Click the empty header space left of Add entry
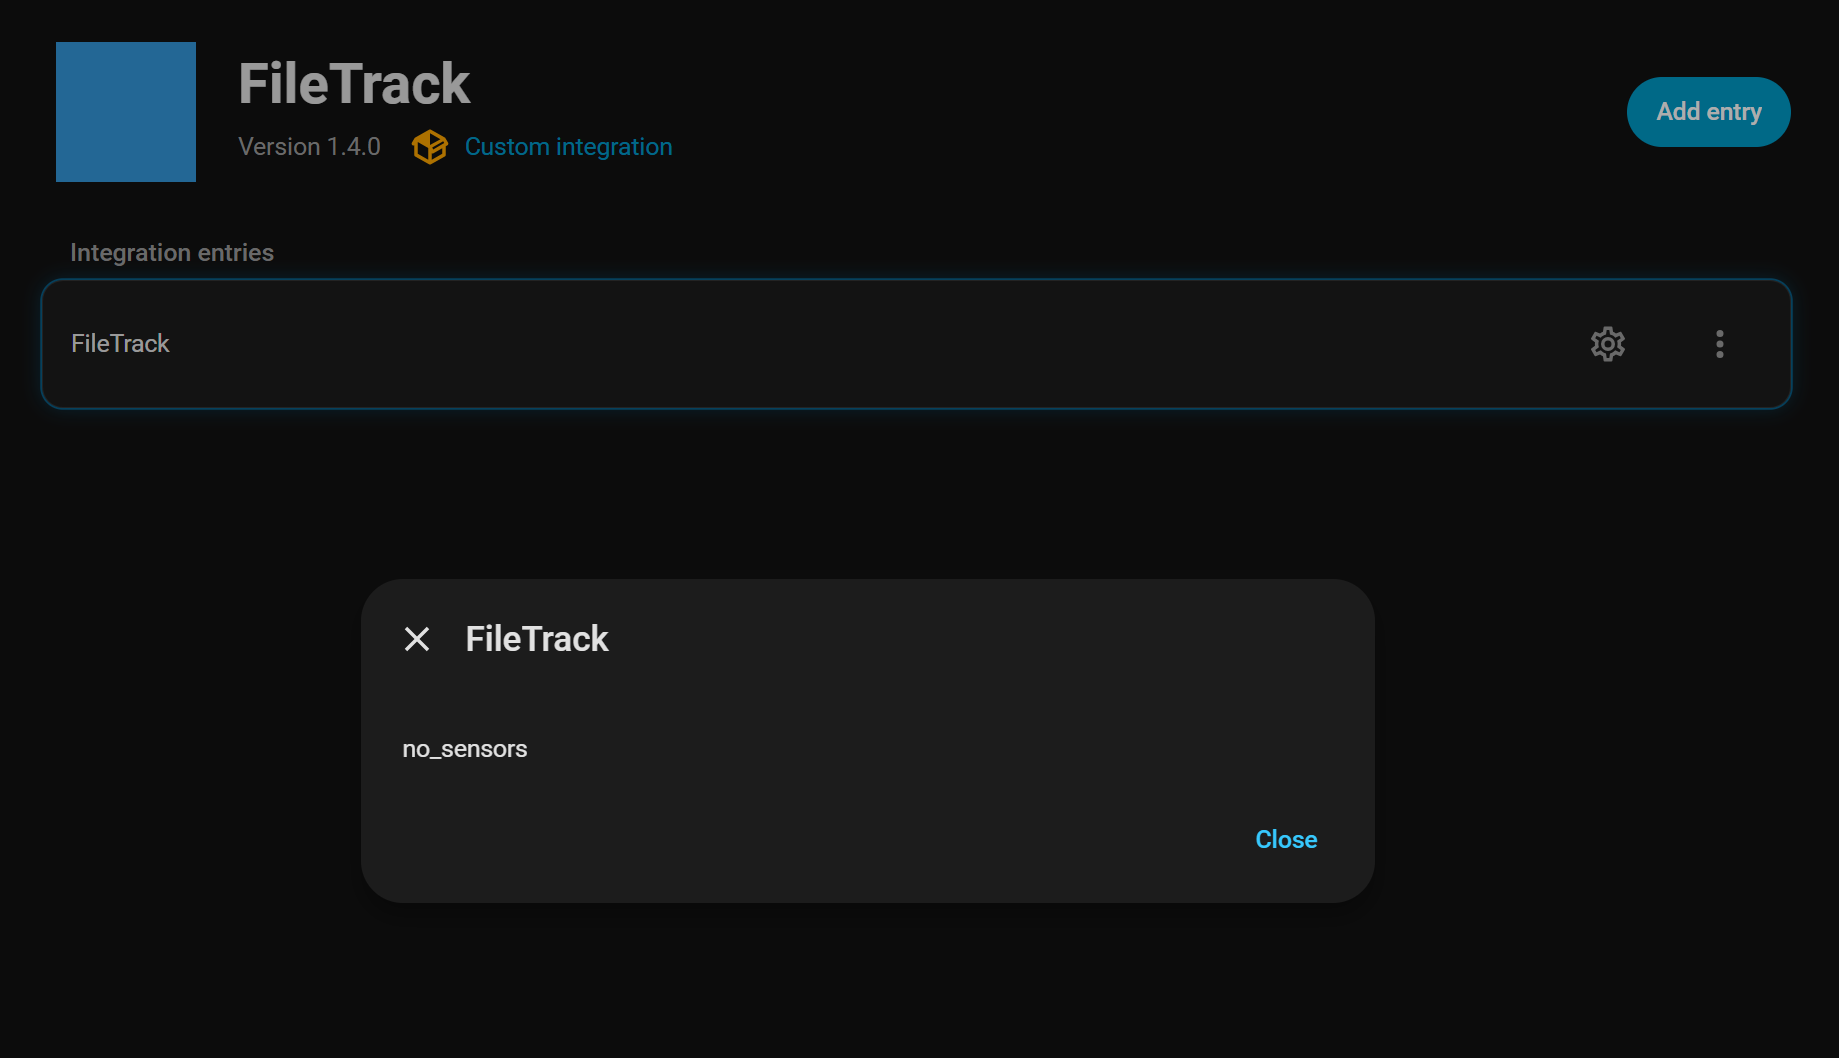Viewport: 1839px width, 1058px height. click(1150, 112)
